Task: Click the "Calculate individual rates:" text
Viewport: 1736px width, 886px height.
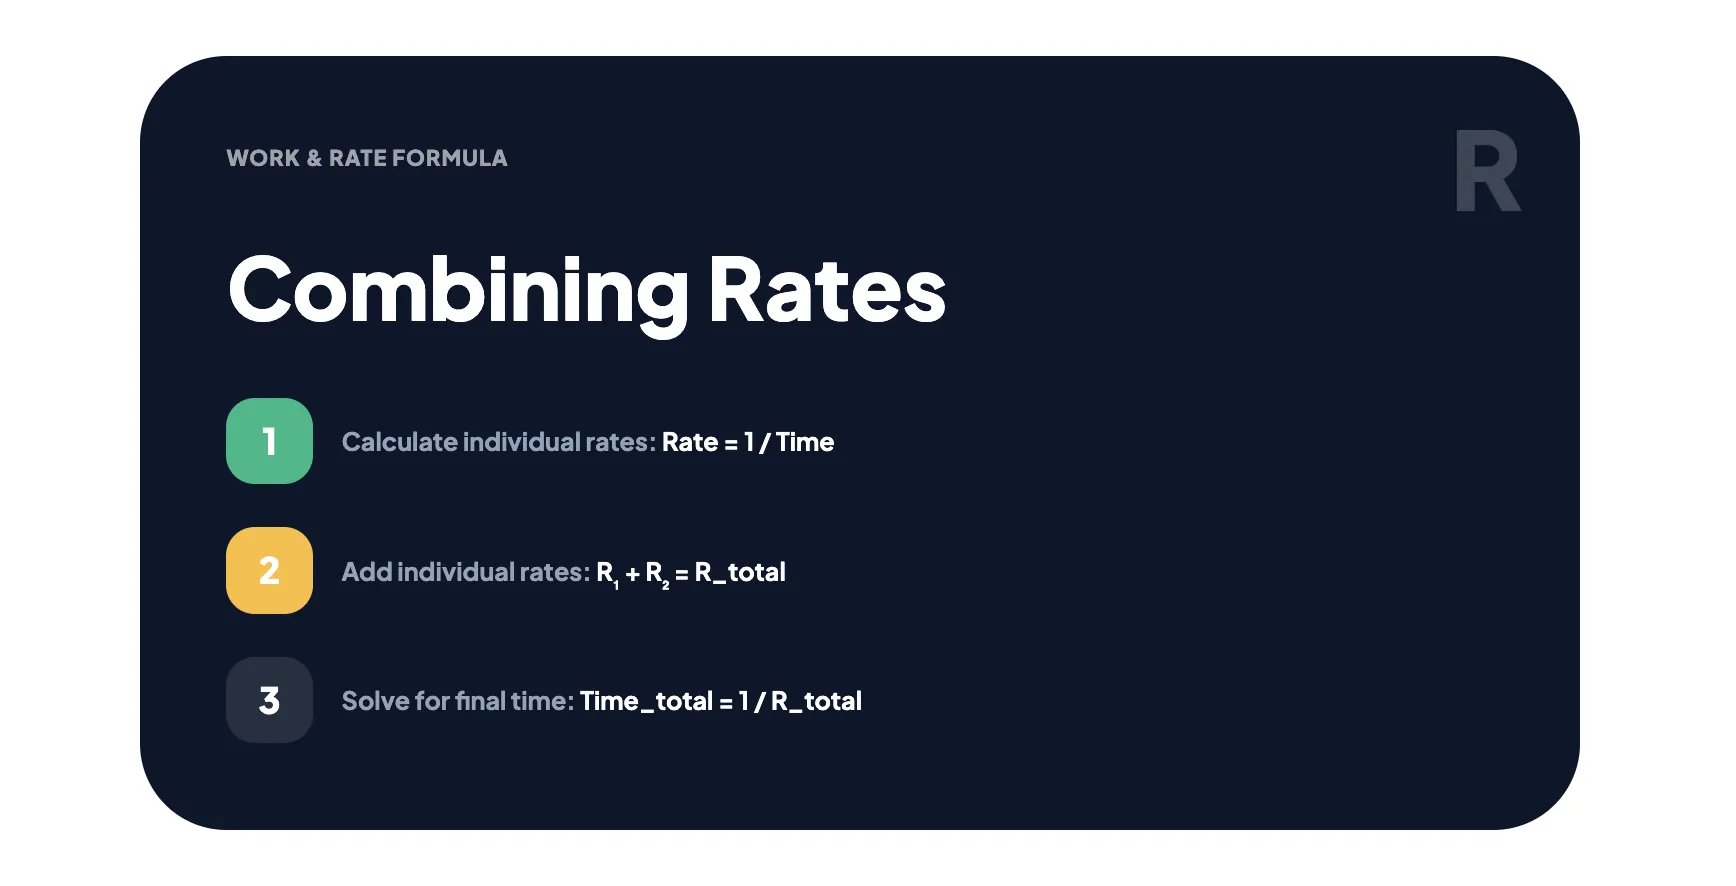Action: pyautogui.click(x=498, y=442)
